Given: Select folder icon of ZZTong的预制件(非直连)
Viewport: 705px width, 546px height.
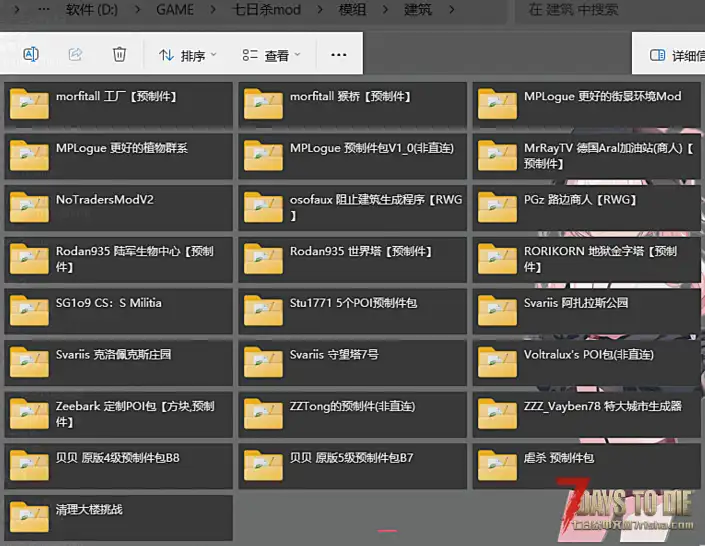Looking at the screenshot, I should coord(263,414).
